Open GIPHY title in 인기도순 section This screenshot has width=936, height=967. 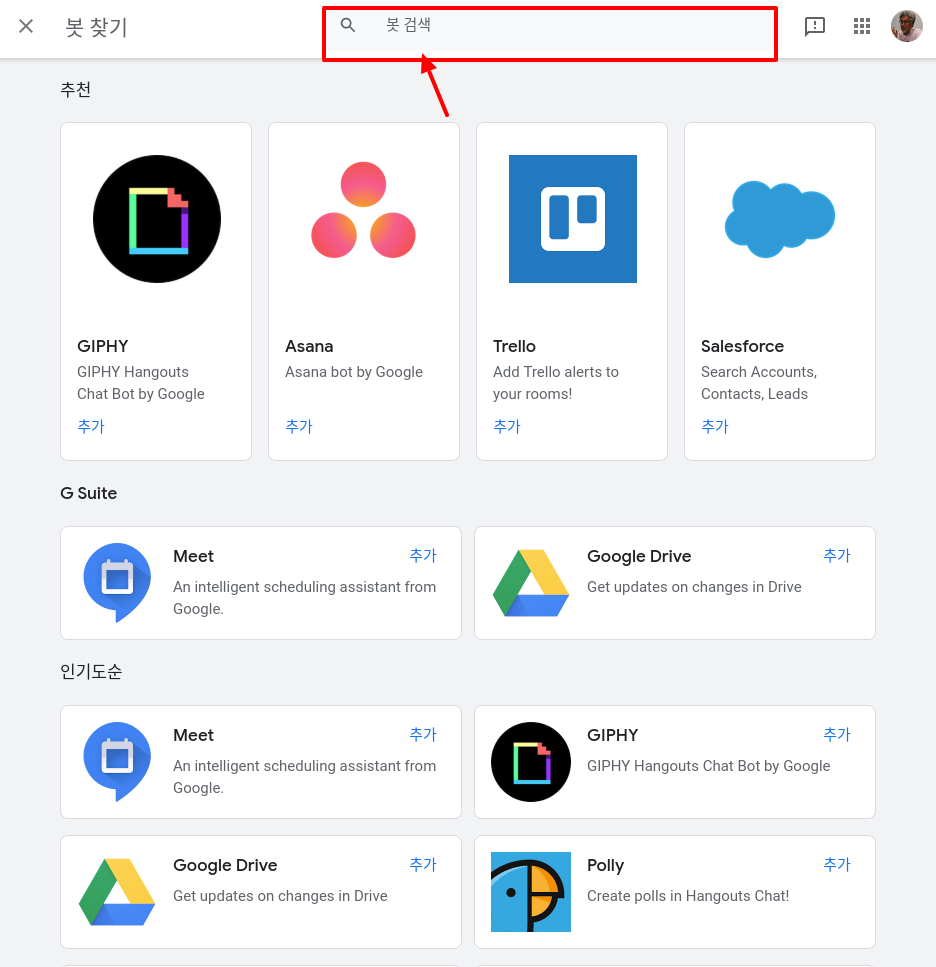pyautogui.click(x=612, y=735)
